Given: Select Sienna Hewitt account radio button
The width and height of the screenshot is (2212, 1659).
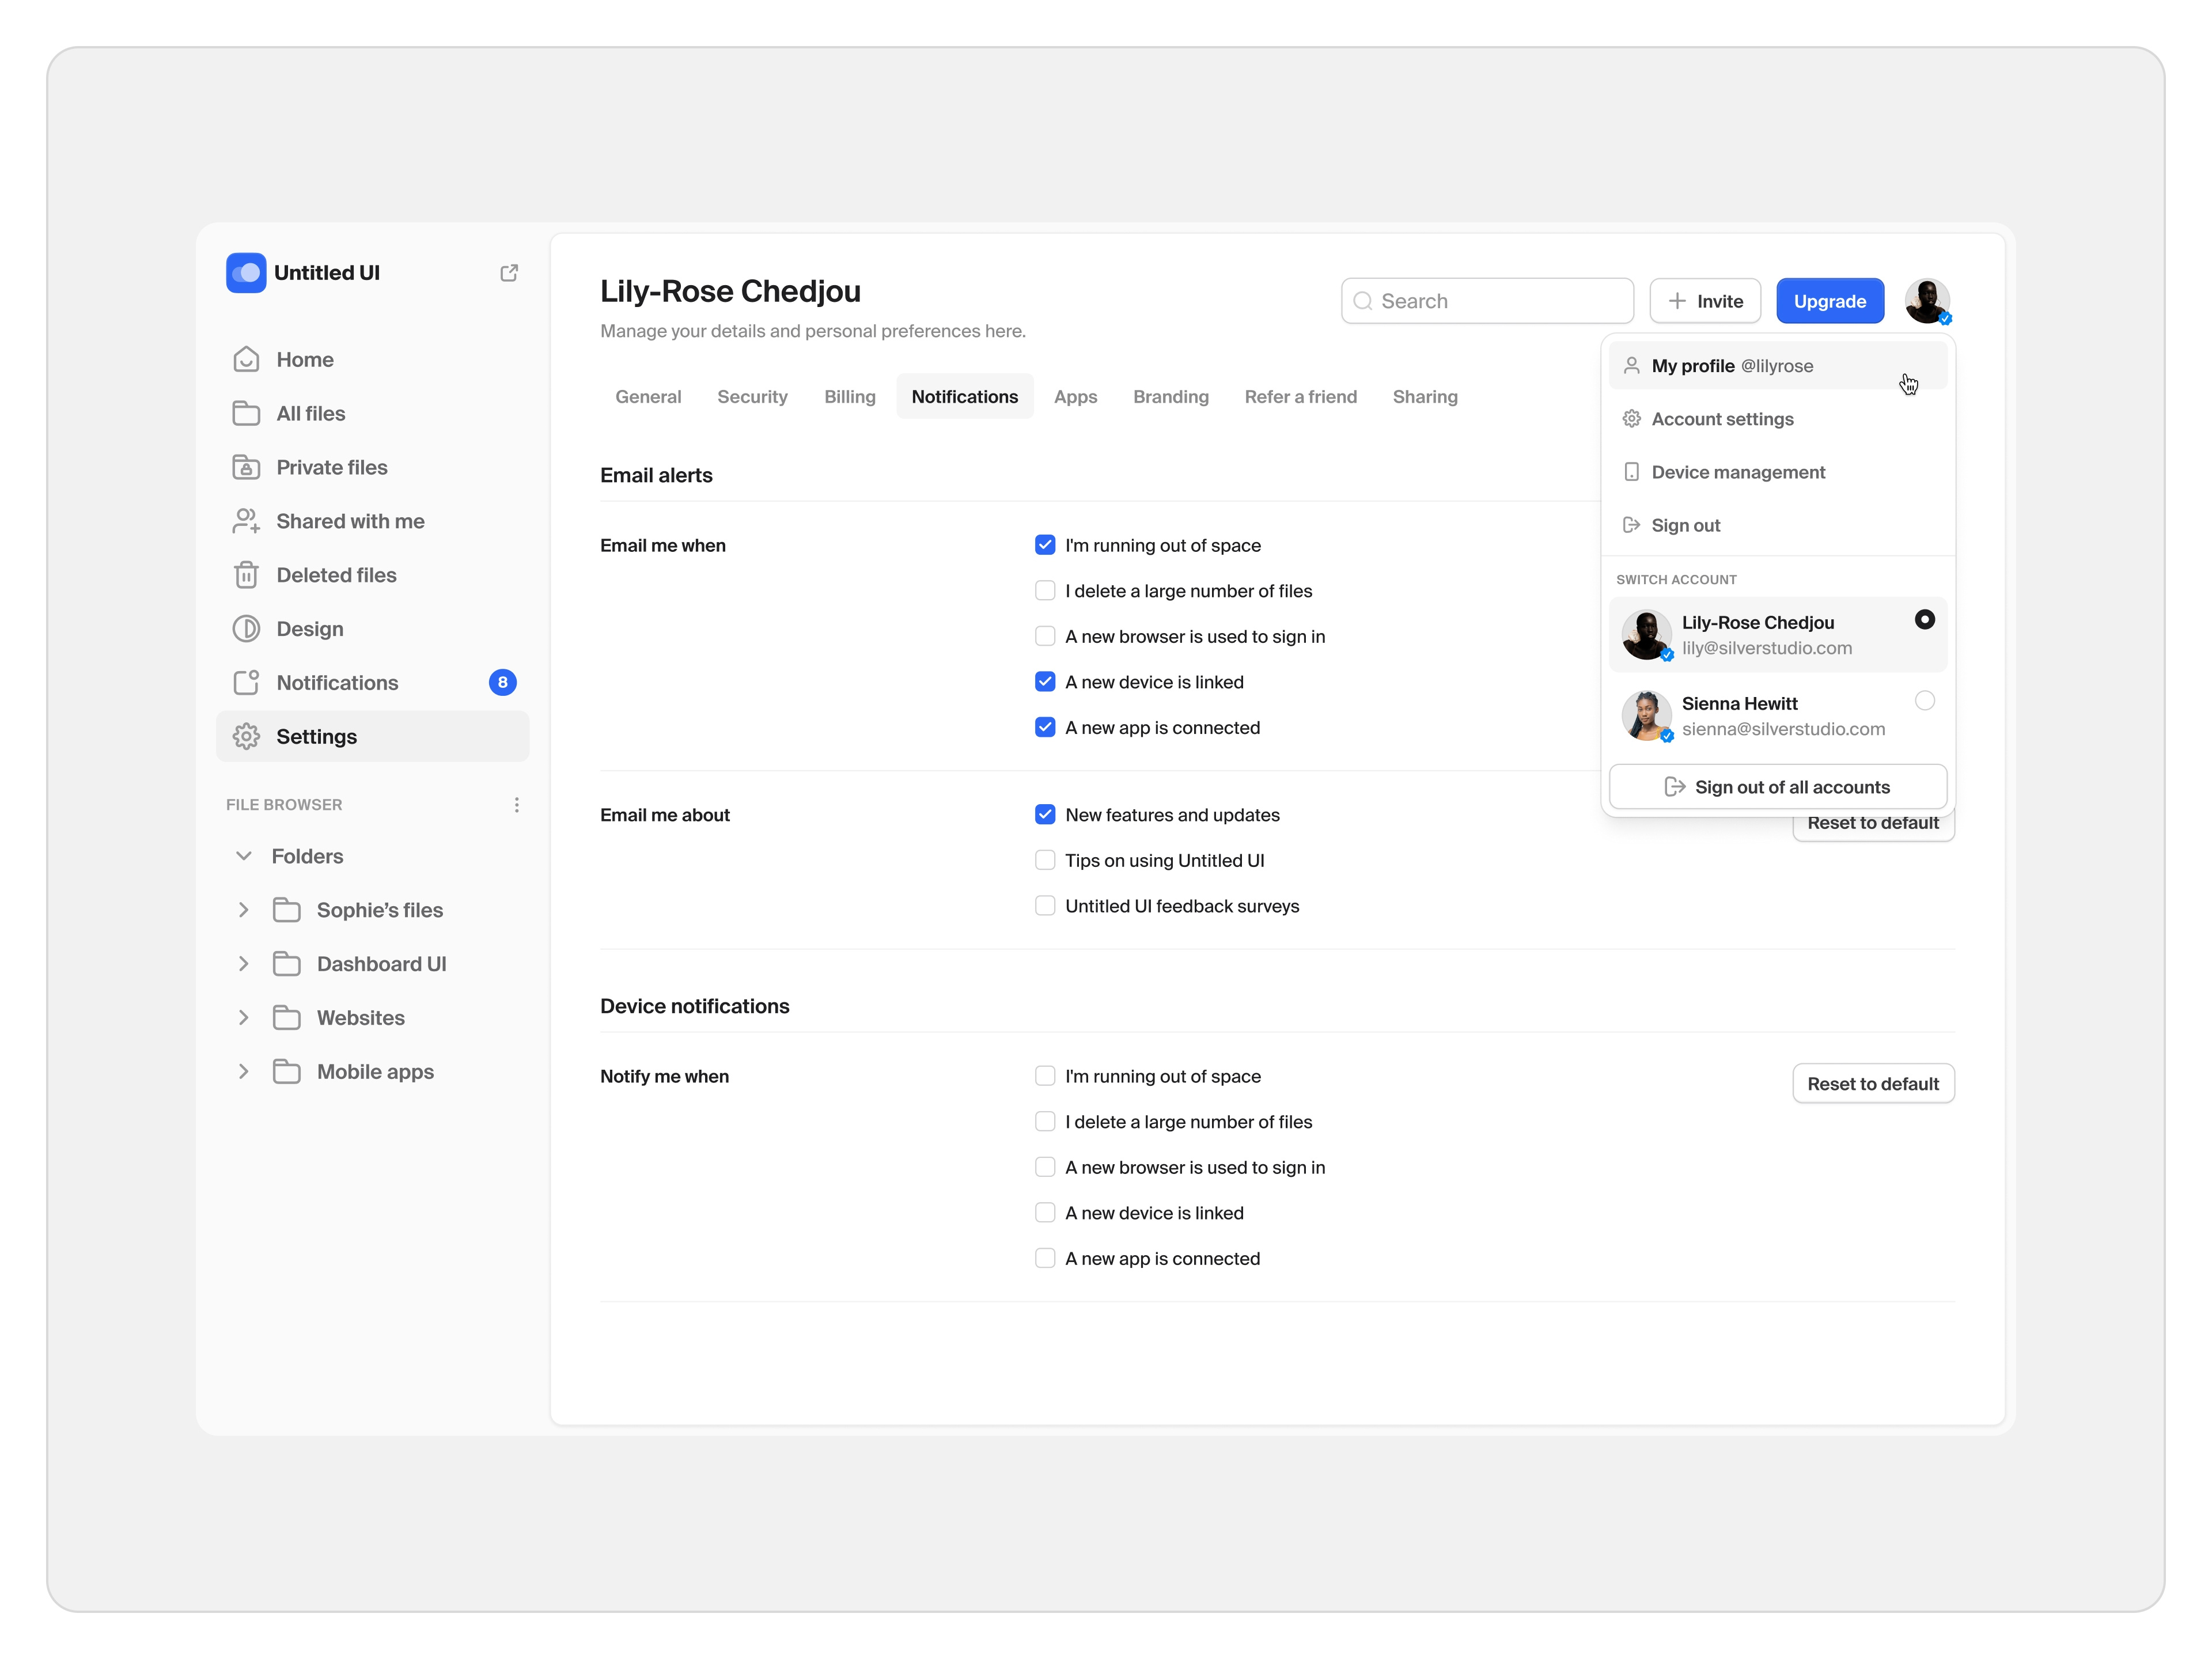Looking at the screenshot, I should tap(1924, 701).
